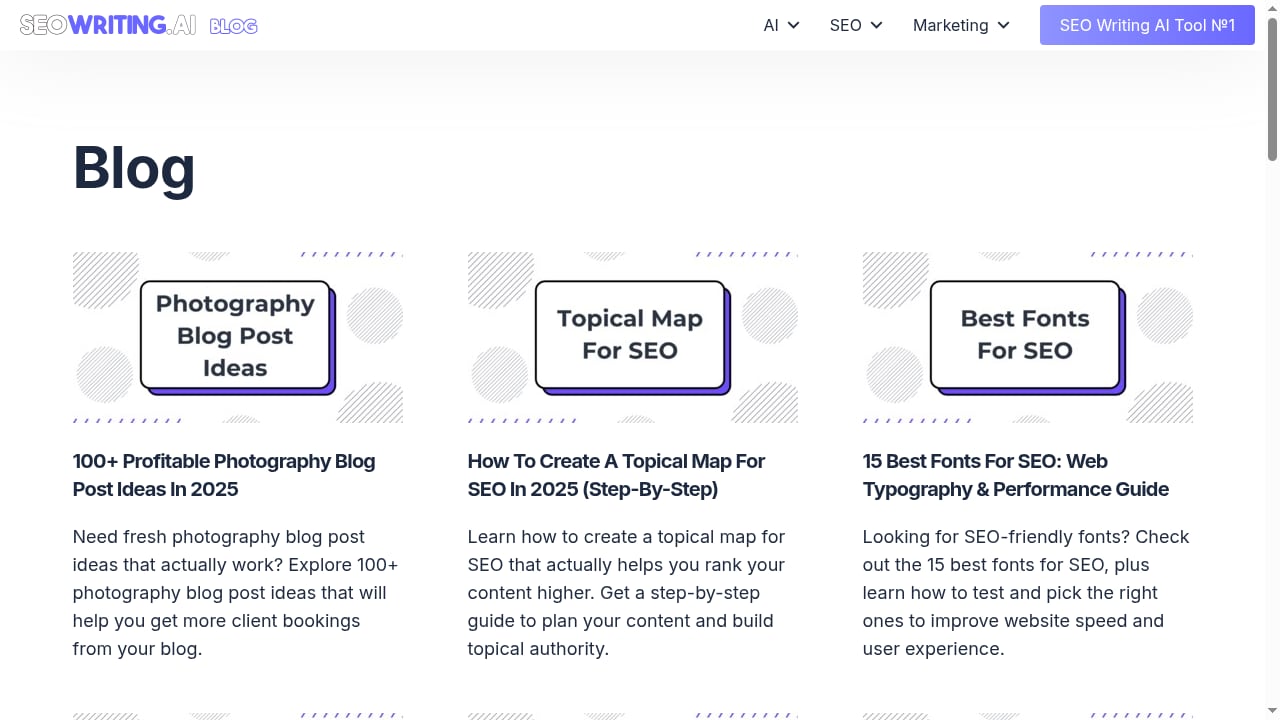Click the SEO Writing AI Tool №1 button
Screen dimensions: 1280x720
coord(1147,25)
